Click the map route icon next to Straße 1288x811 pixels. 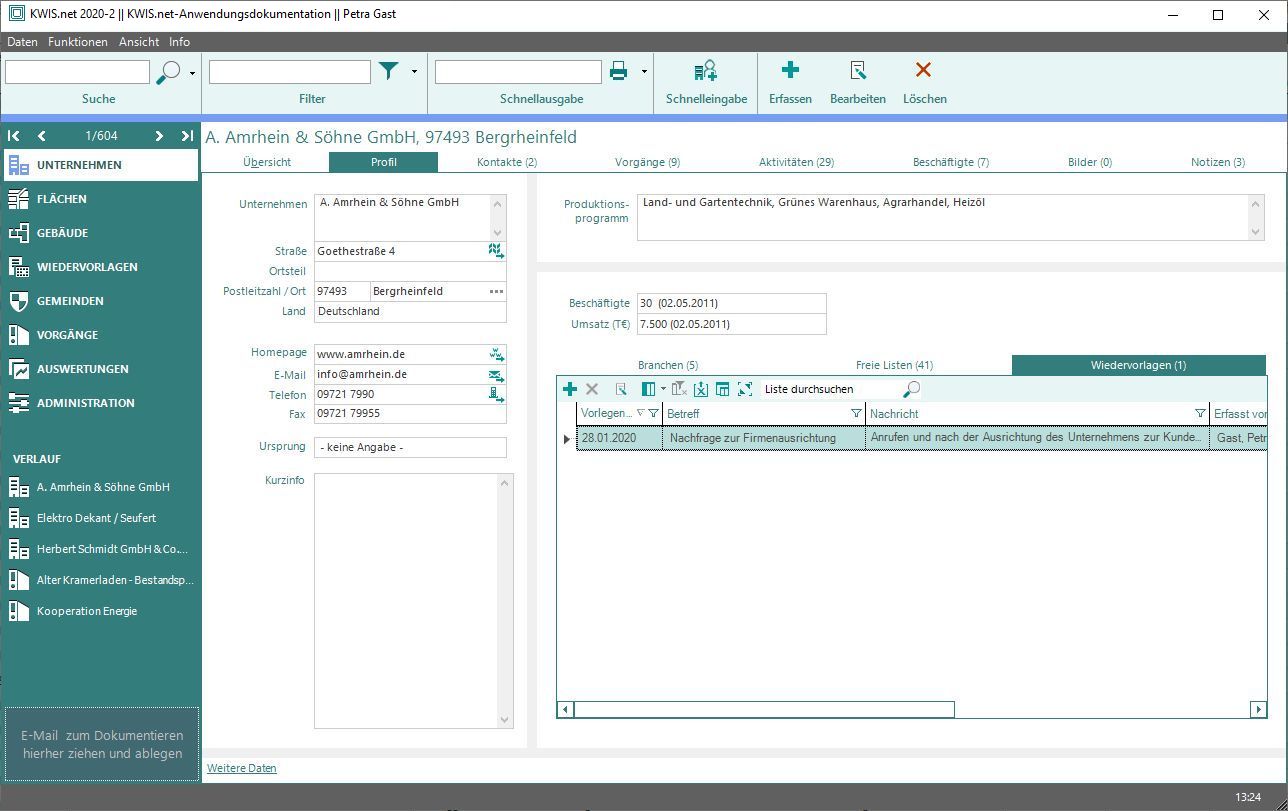[496, 251]
